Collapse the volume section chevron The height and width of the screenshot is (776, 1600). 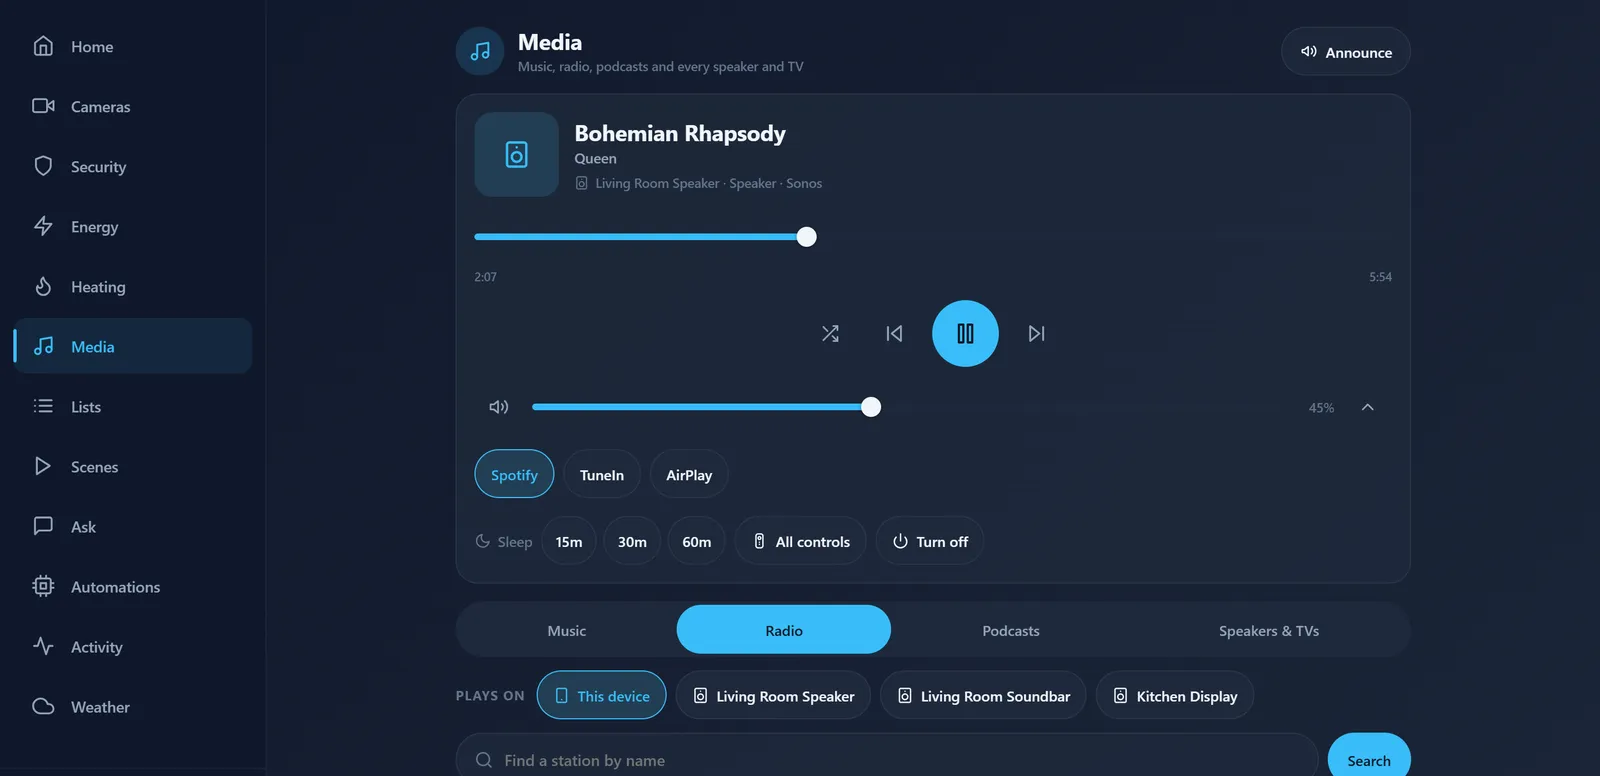click(x=1367, y=407)
